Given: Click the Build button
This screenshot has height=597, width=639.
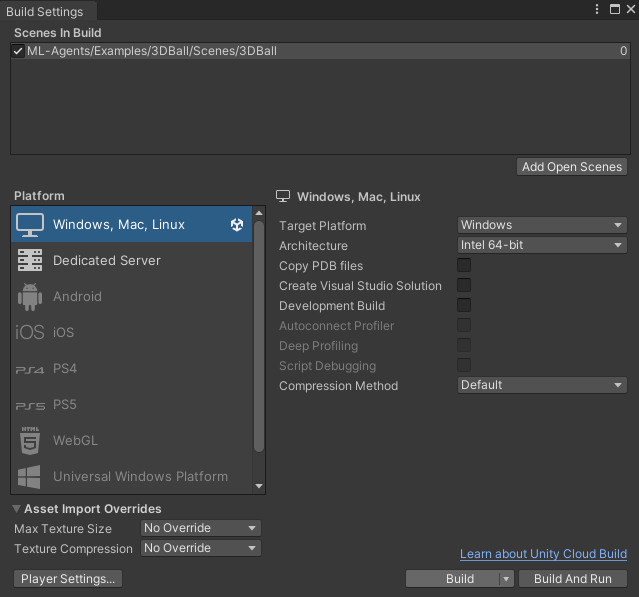Looking at the screenshot, I should [x=460, y=579].
